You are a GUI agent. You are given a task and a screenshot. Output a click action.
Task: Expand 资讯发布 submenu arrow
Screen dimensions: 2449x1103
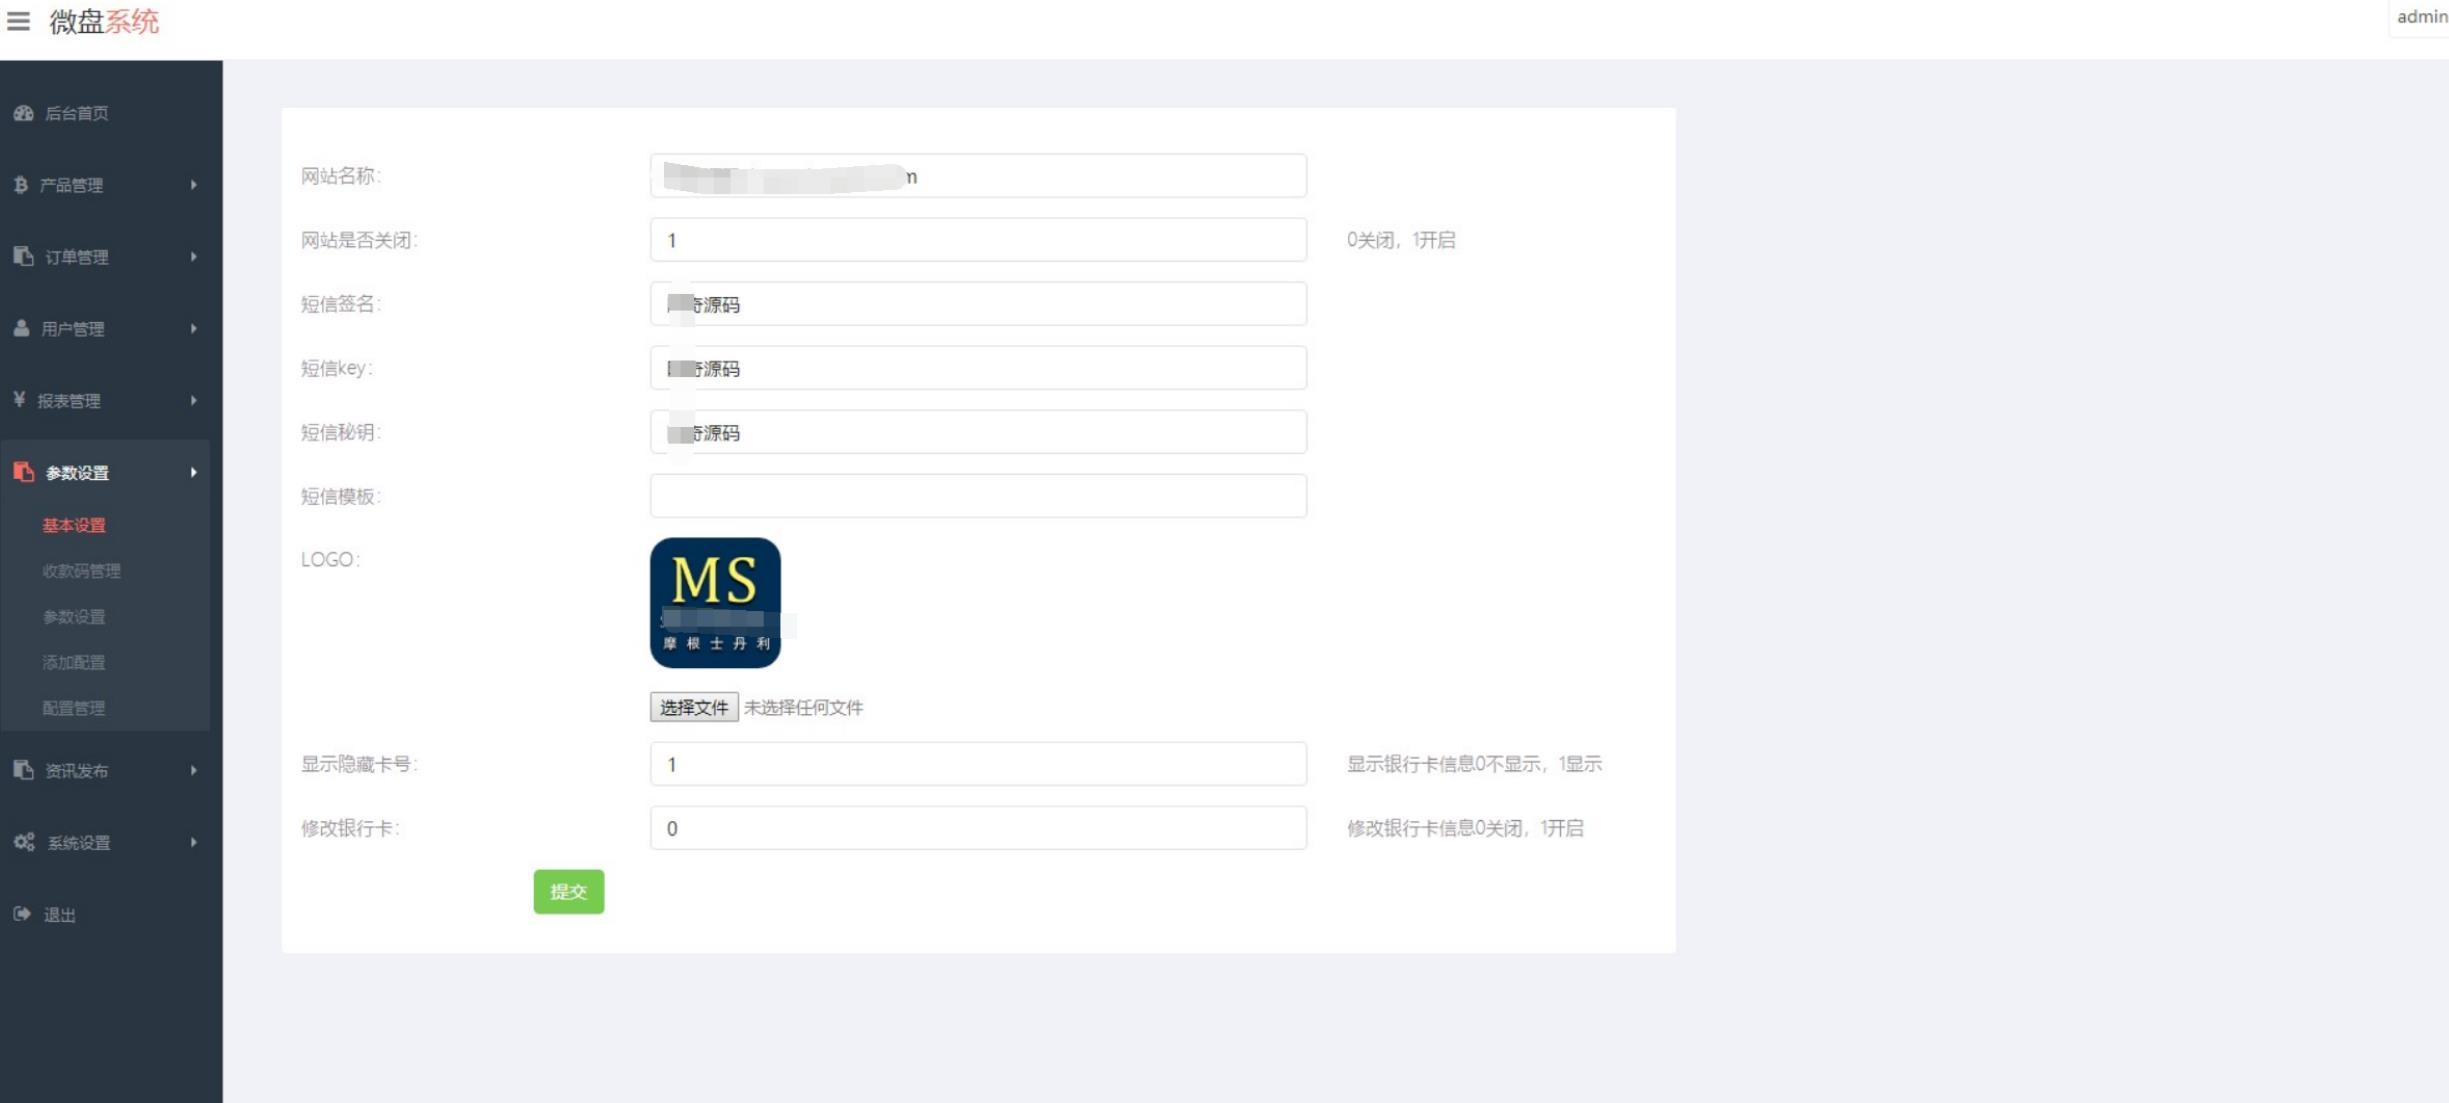(194, 770)
